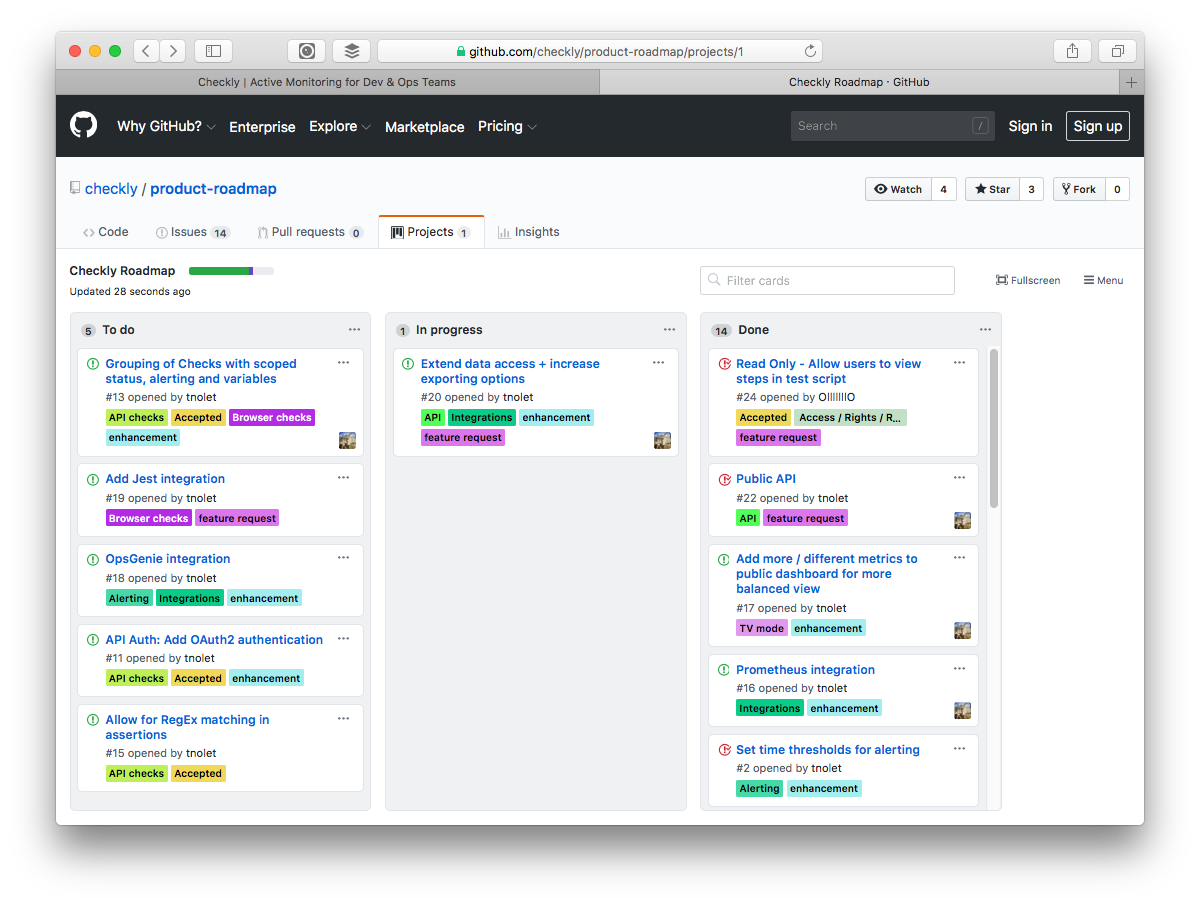Toggle the Safari sidebar button
This screenshot has width=1200, height=905.
tap(213, 51)
